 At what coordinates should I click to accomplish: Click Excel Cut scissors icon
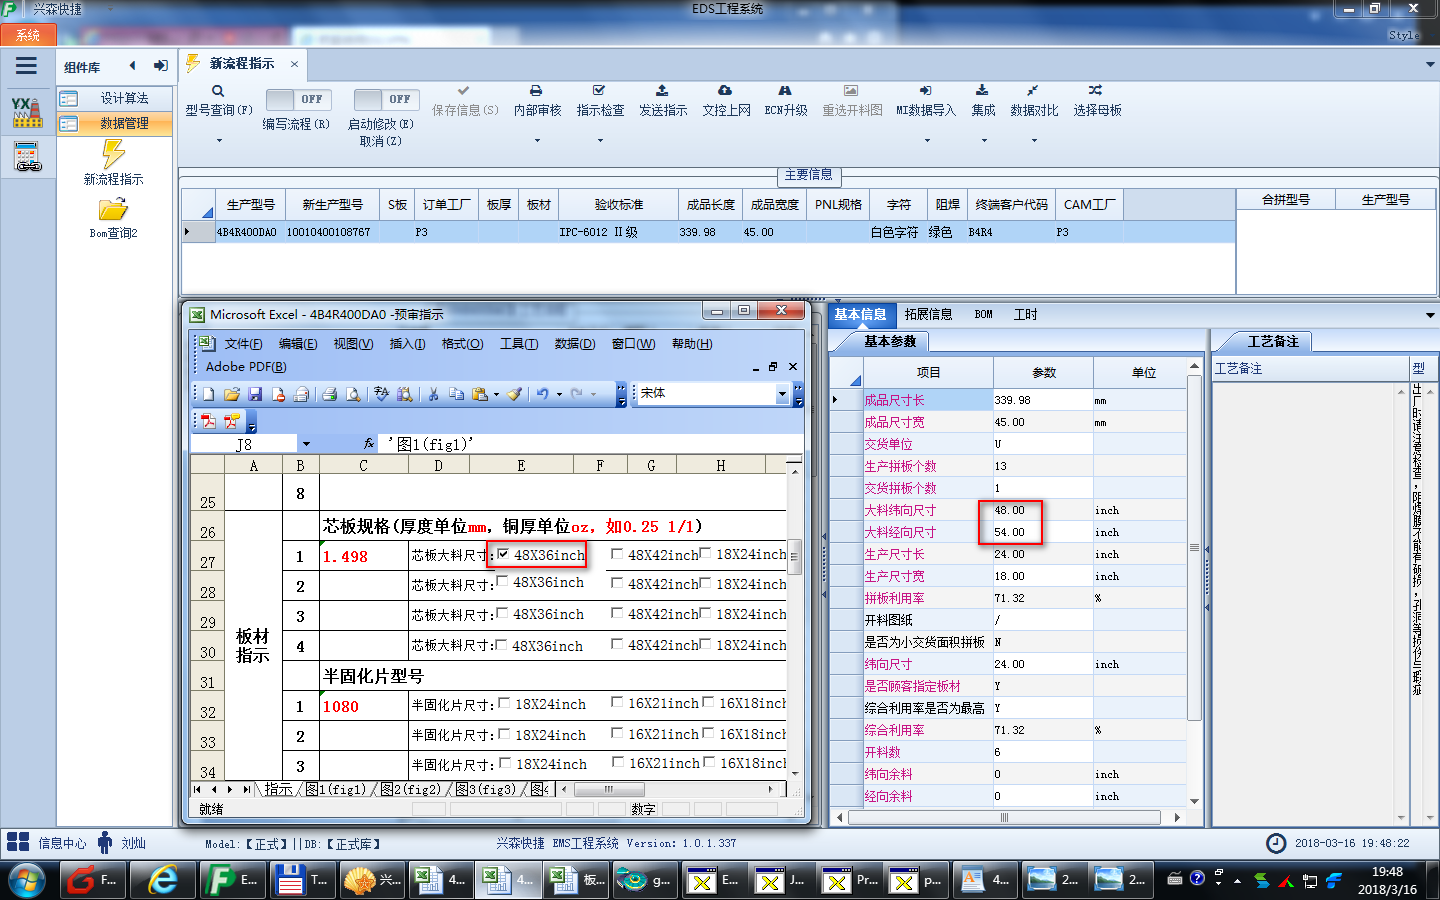click(433, 394)
